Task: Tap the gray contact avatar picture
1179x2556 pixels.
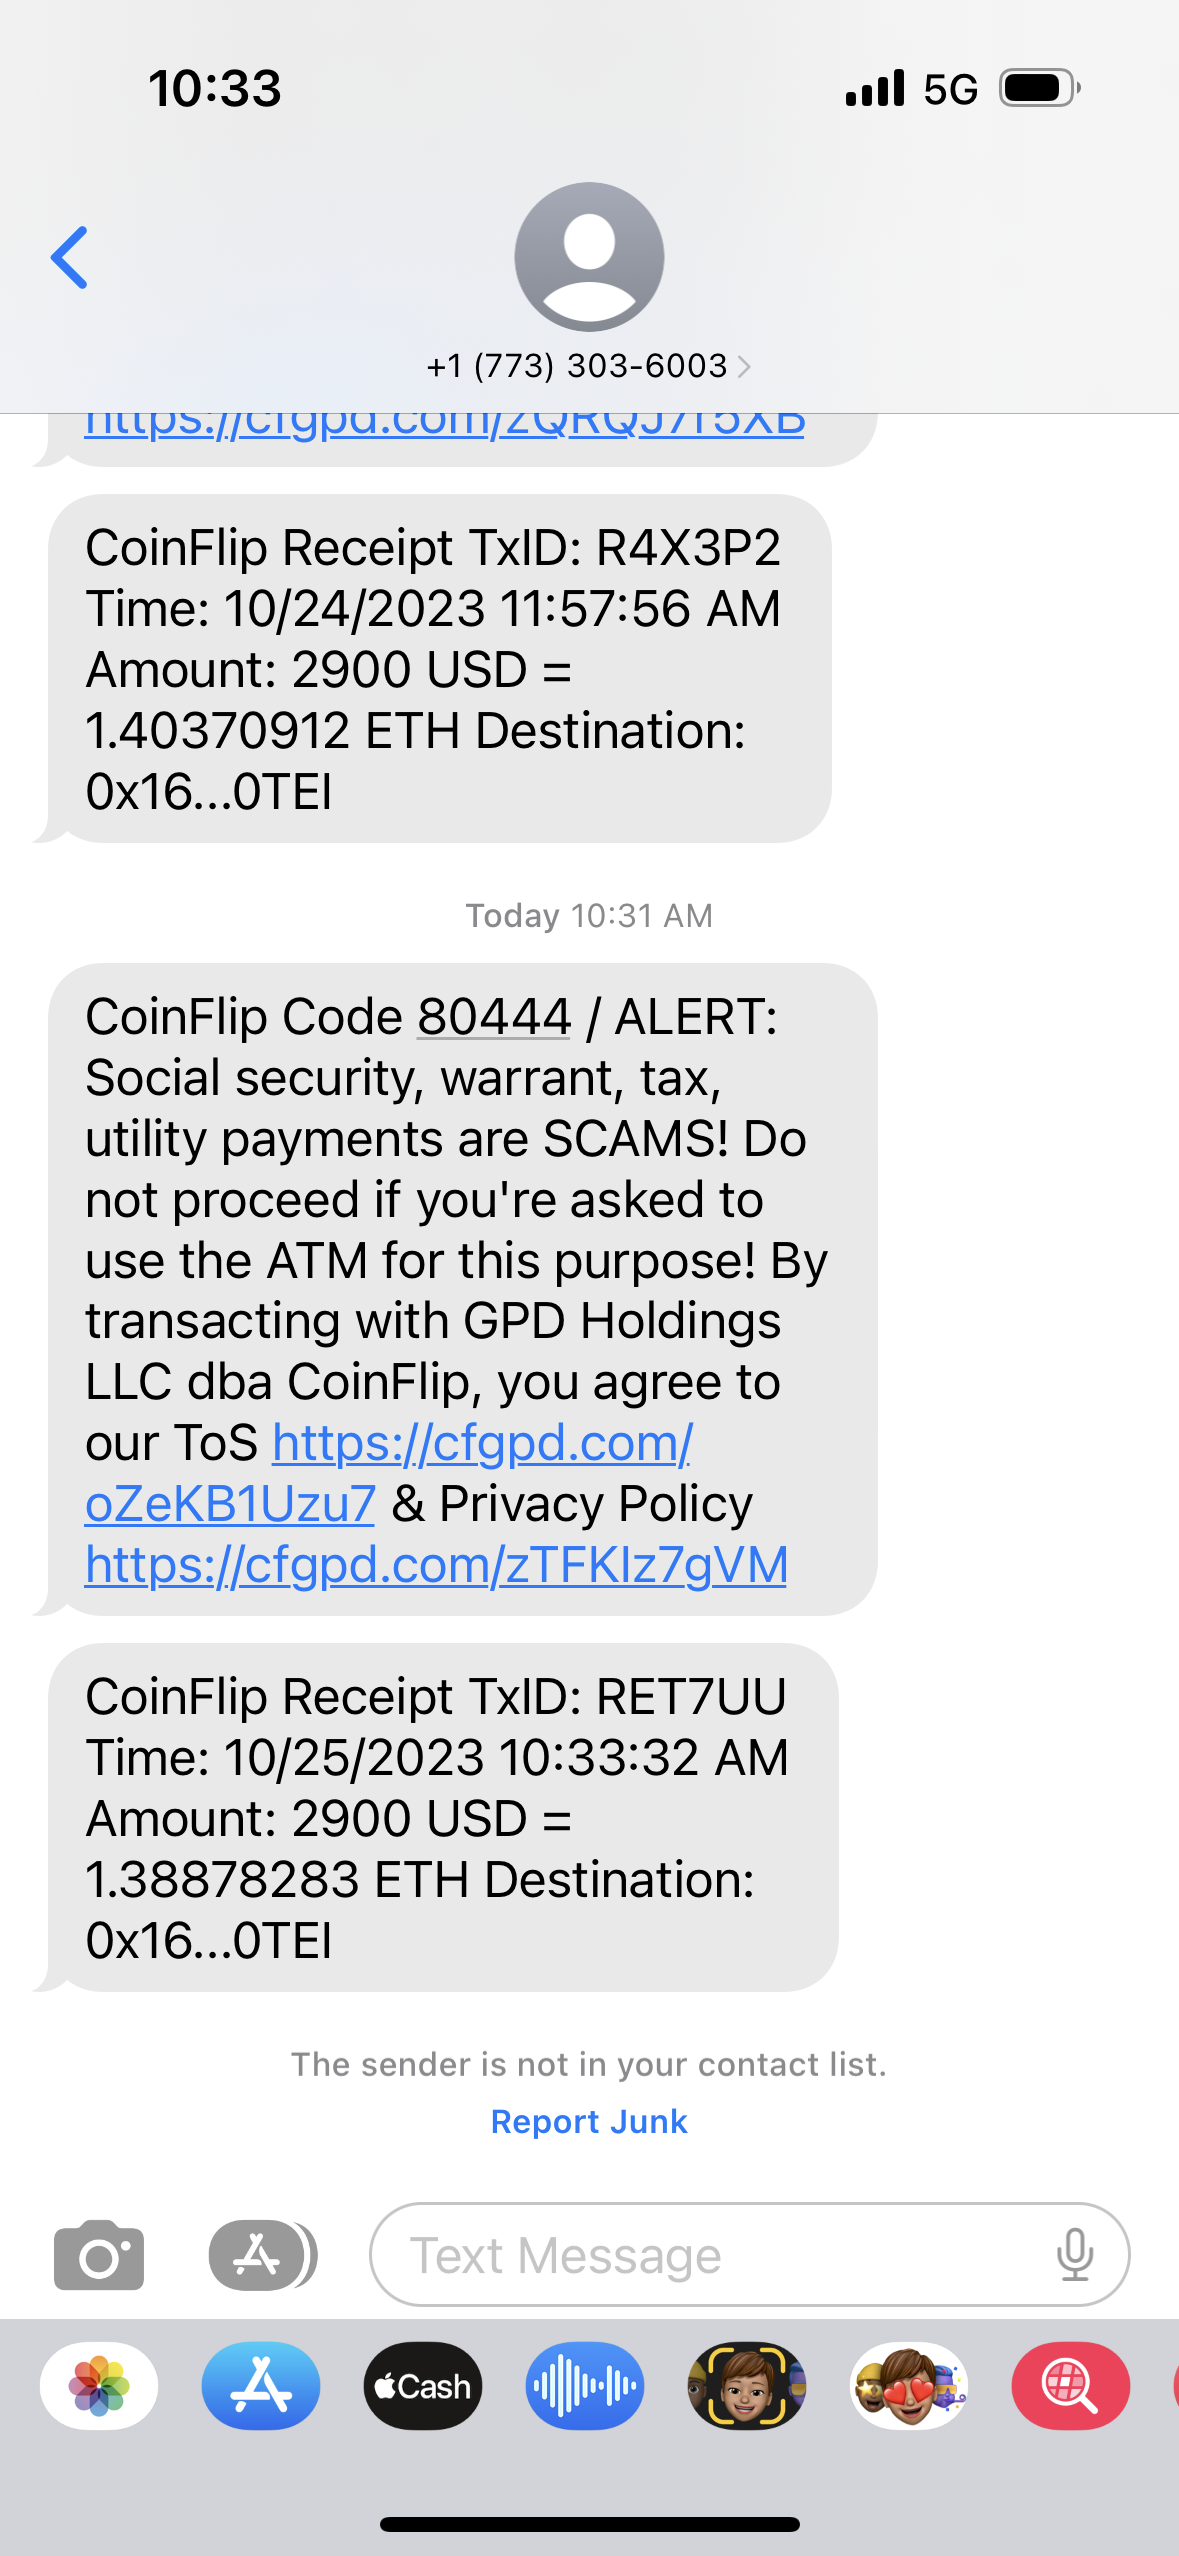Action: (589, 257)
